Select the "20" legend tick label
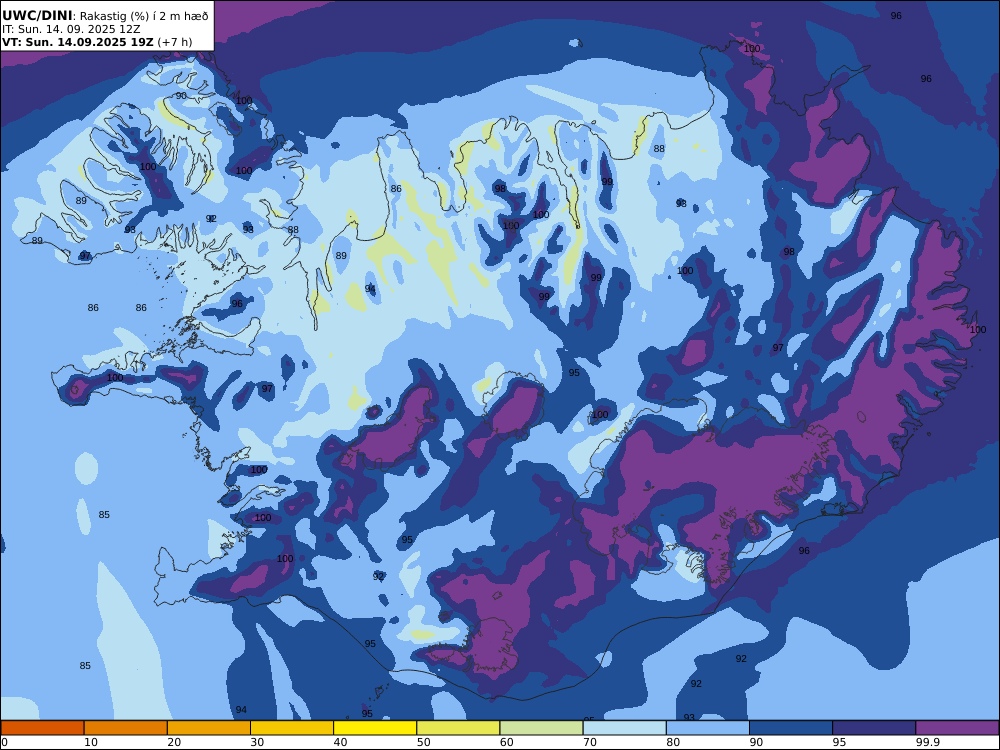The height and width of the screenshot is (750, 1000). (x=174, y=742)
